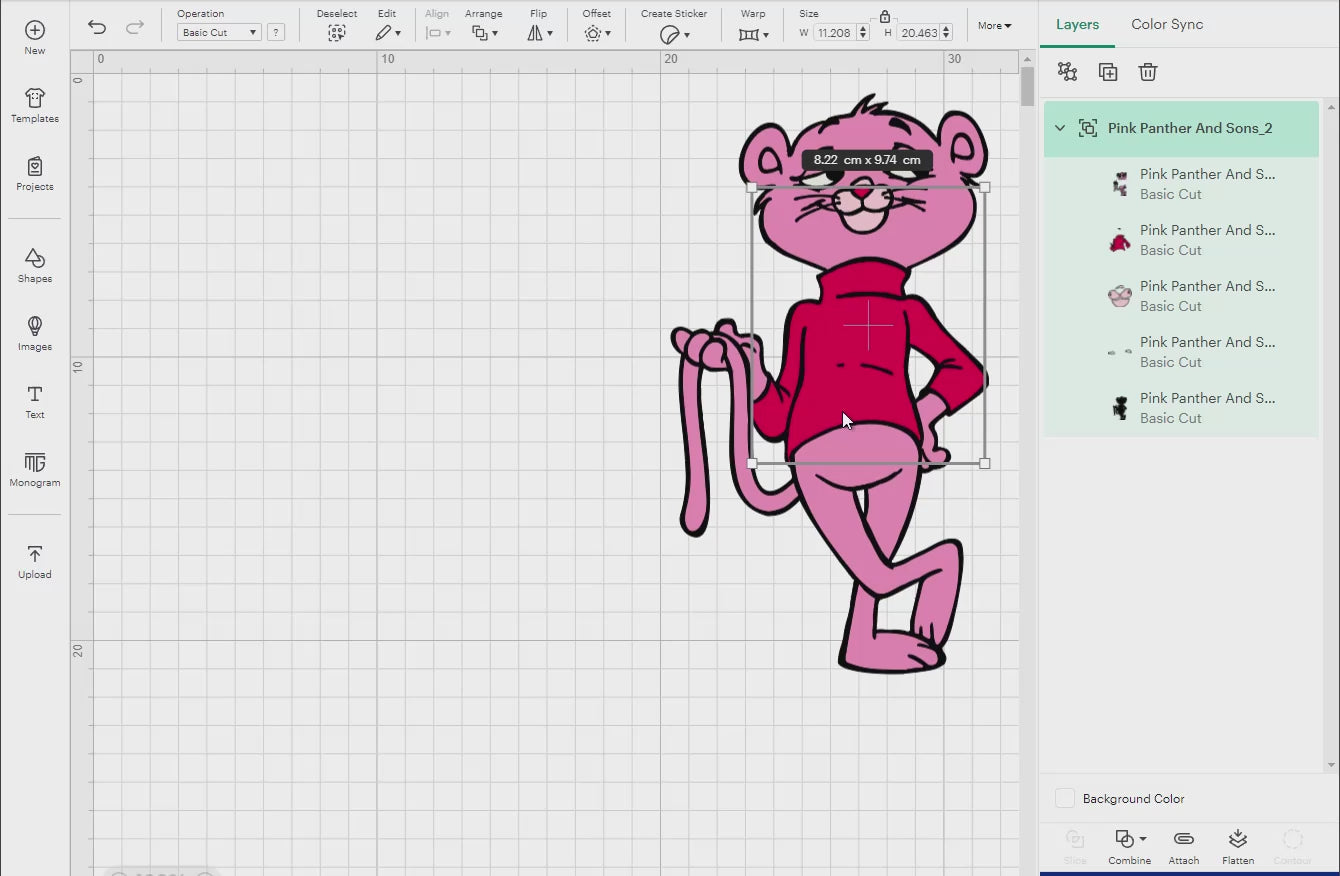1340x876 pixels.
Task: Open the More menu
Action: coord(995,26)
